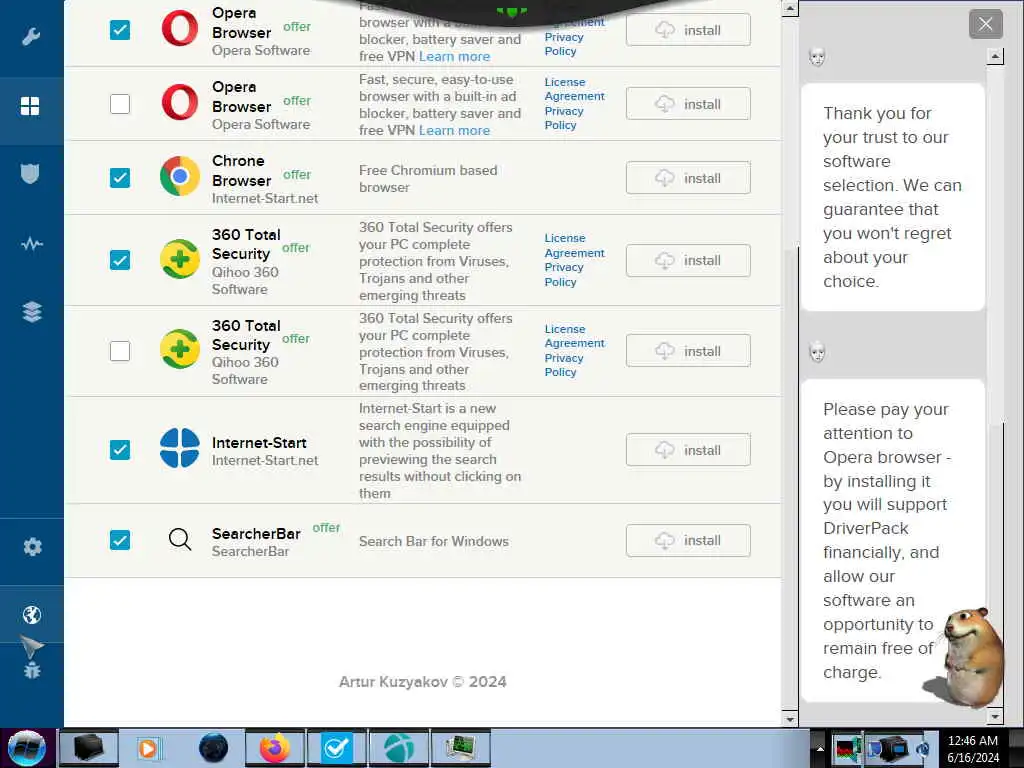
Task: Install the first Opera Browser offer
Action: (688, 30)
